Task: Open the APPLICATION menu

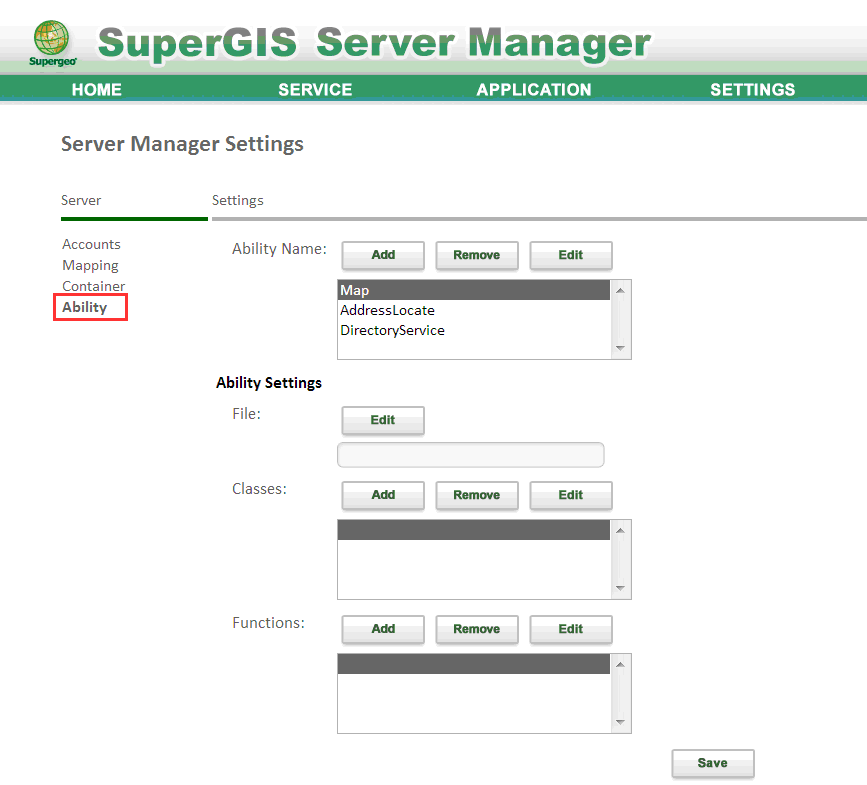Action: (x=534, y=90)
